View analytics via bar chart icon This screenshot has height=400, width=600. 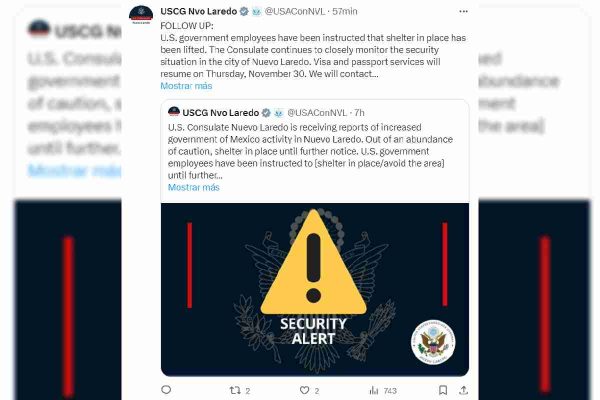pyautogui.click(x=374, y=390)
